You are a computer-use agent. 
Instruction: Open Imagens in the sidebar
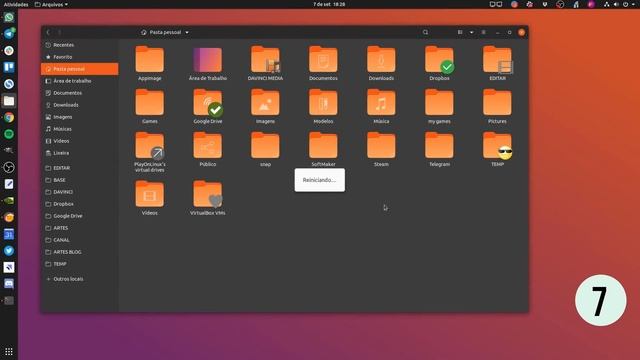pyautogui.click(x=80, y=117)
